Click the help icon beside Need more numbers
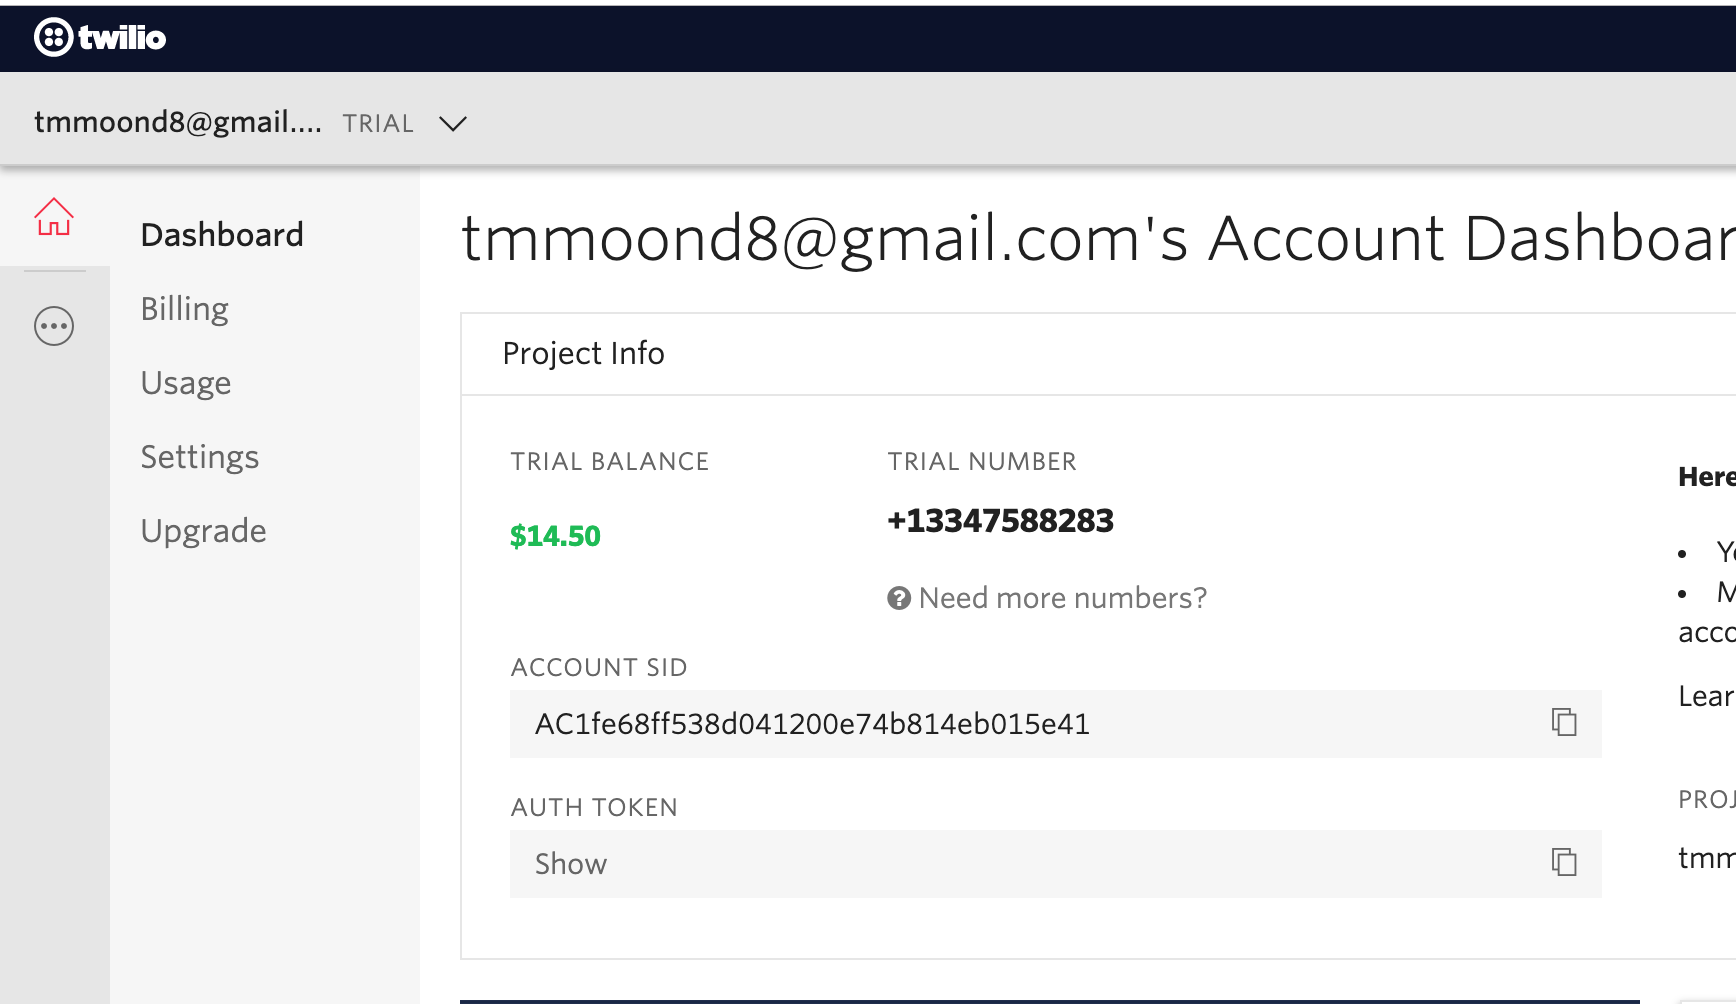Image resolution: width=1736 pixels, height=1004 pixels. tap(899, 598)
